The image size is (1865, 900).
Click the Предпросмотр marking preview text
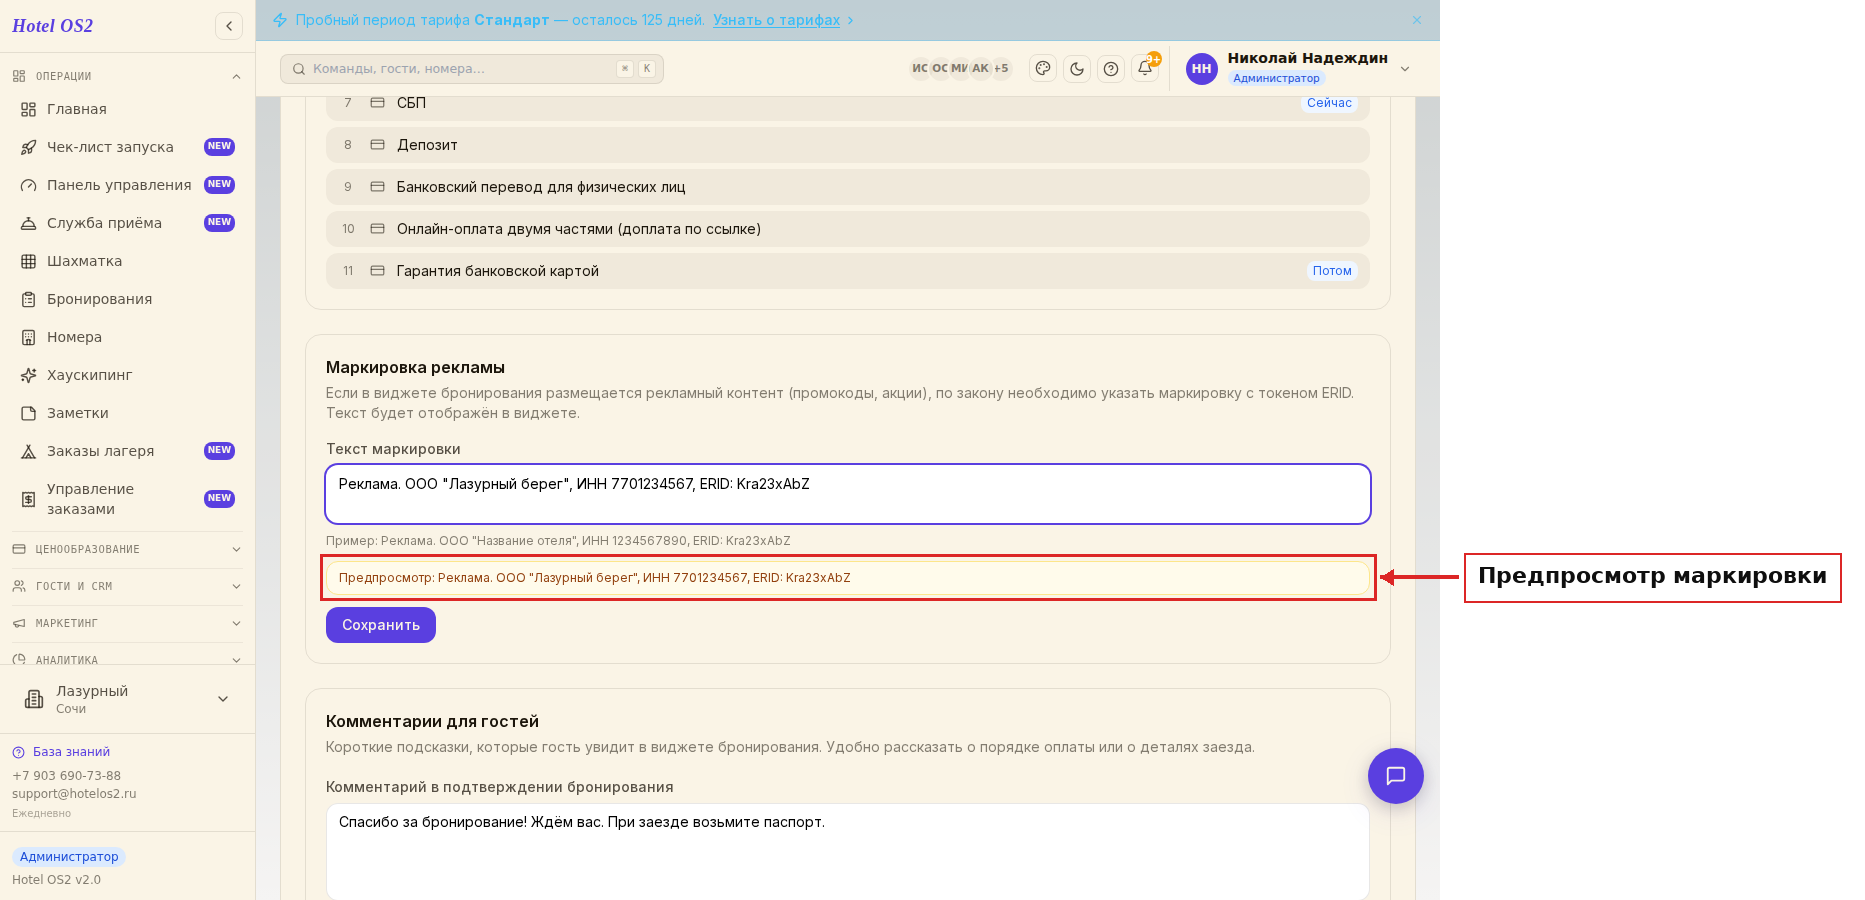(x=594, y=578)
